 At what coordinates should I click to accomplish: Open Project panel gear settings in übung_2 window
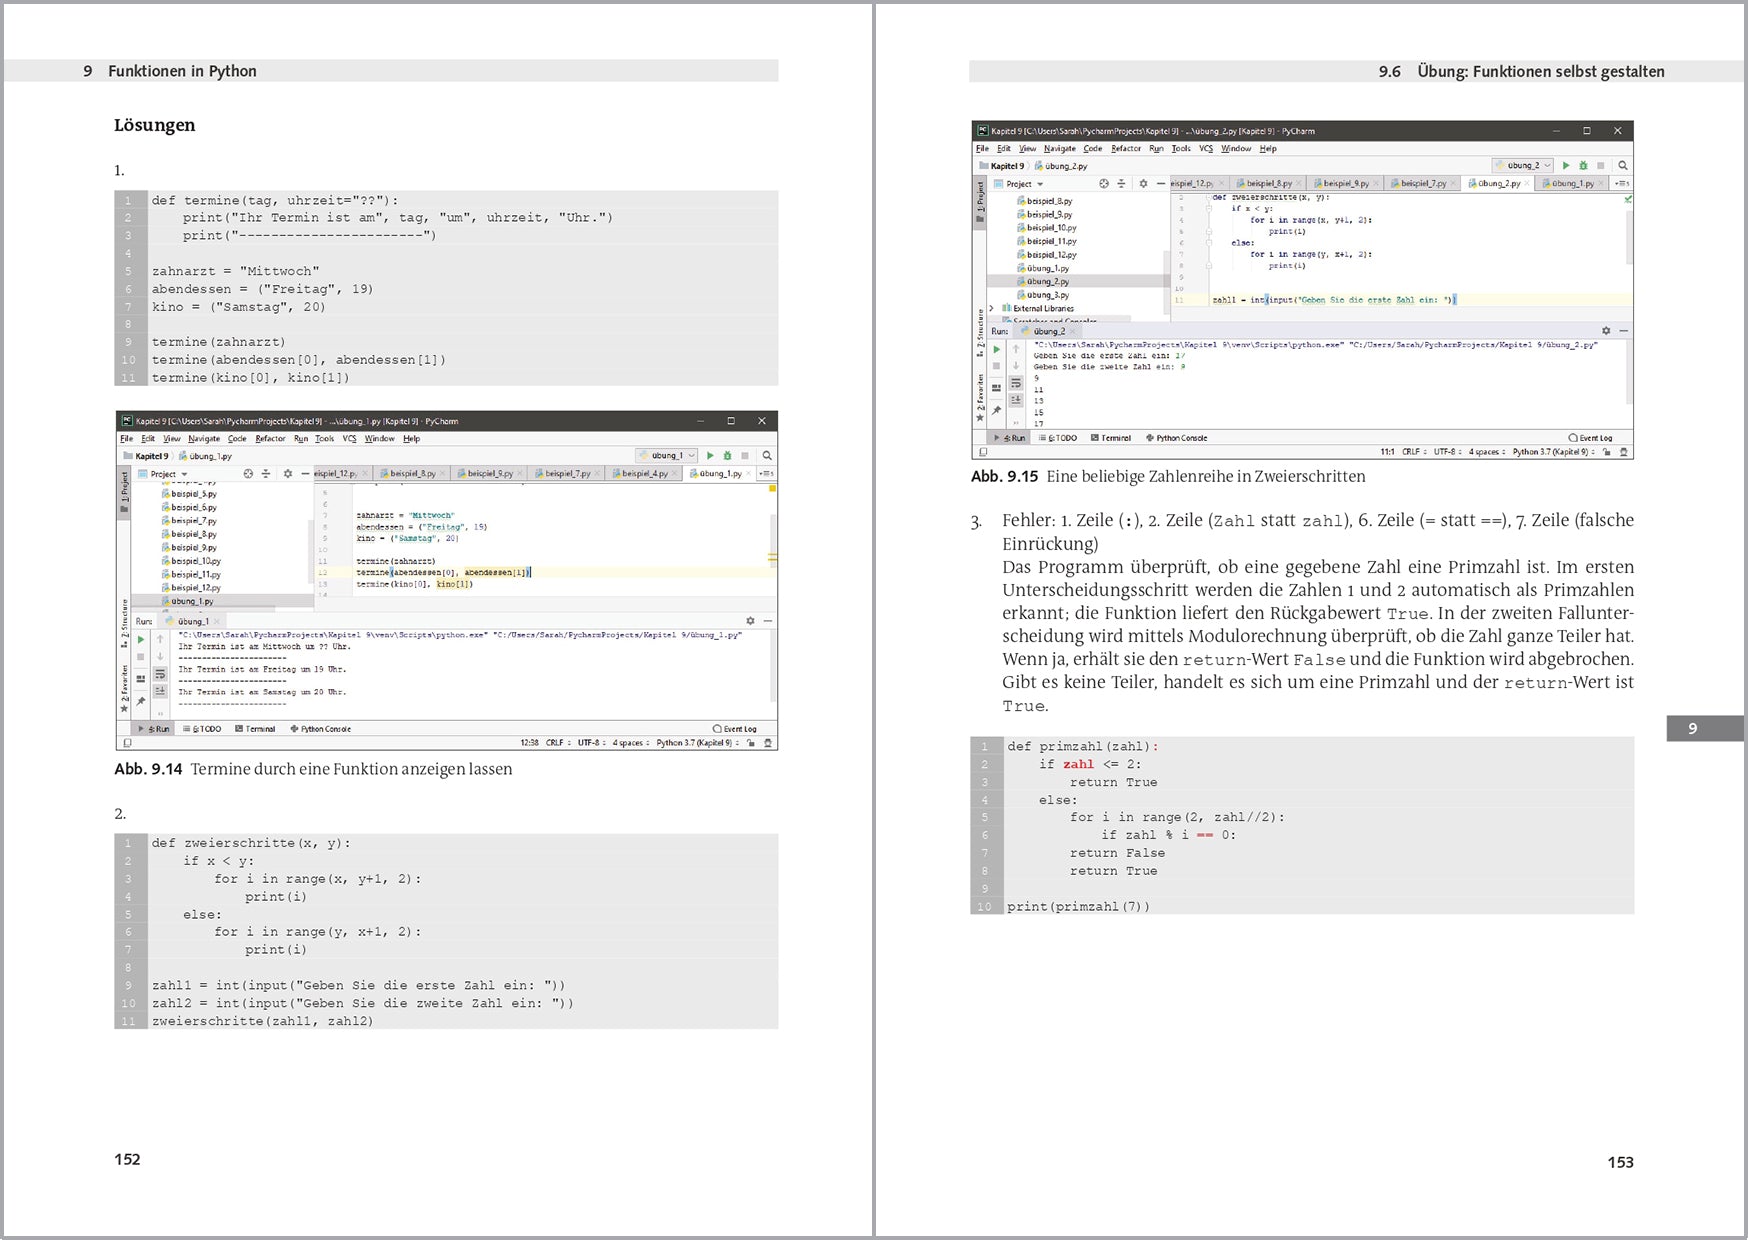[1143, 184]
